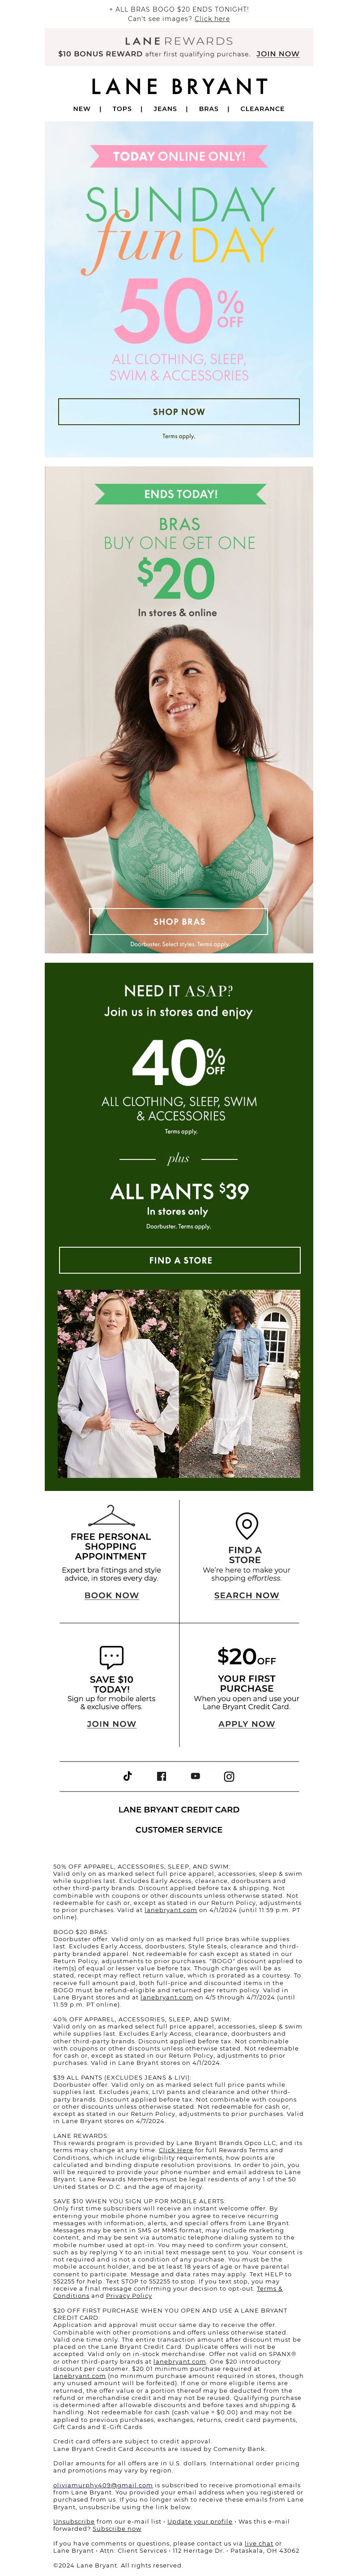The width and height of the screenshot is (358, 2576).
Task: Open the Instagram social icon
Action: coord(229,1776)
